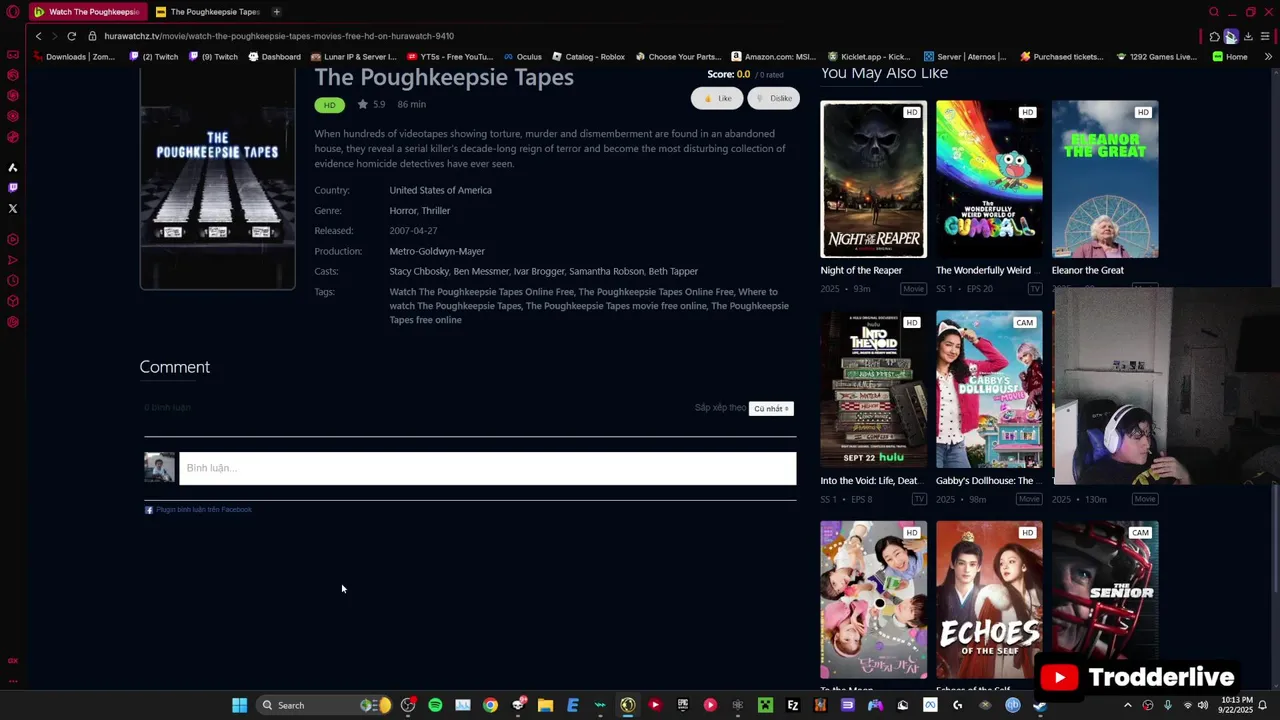Open cast member Samantha Robson

click(606, 271)
